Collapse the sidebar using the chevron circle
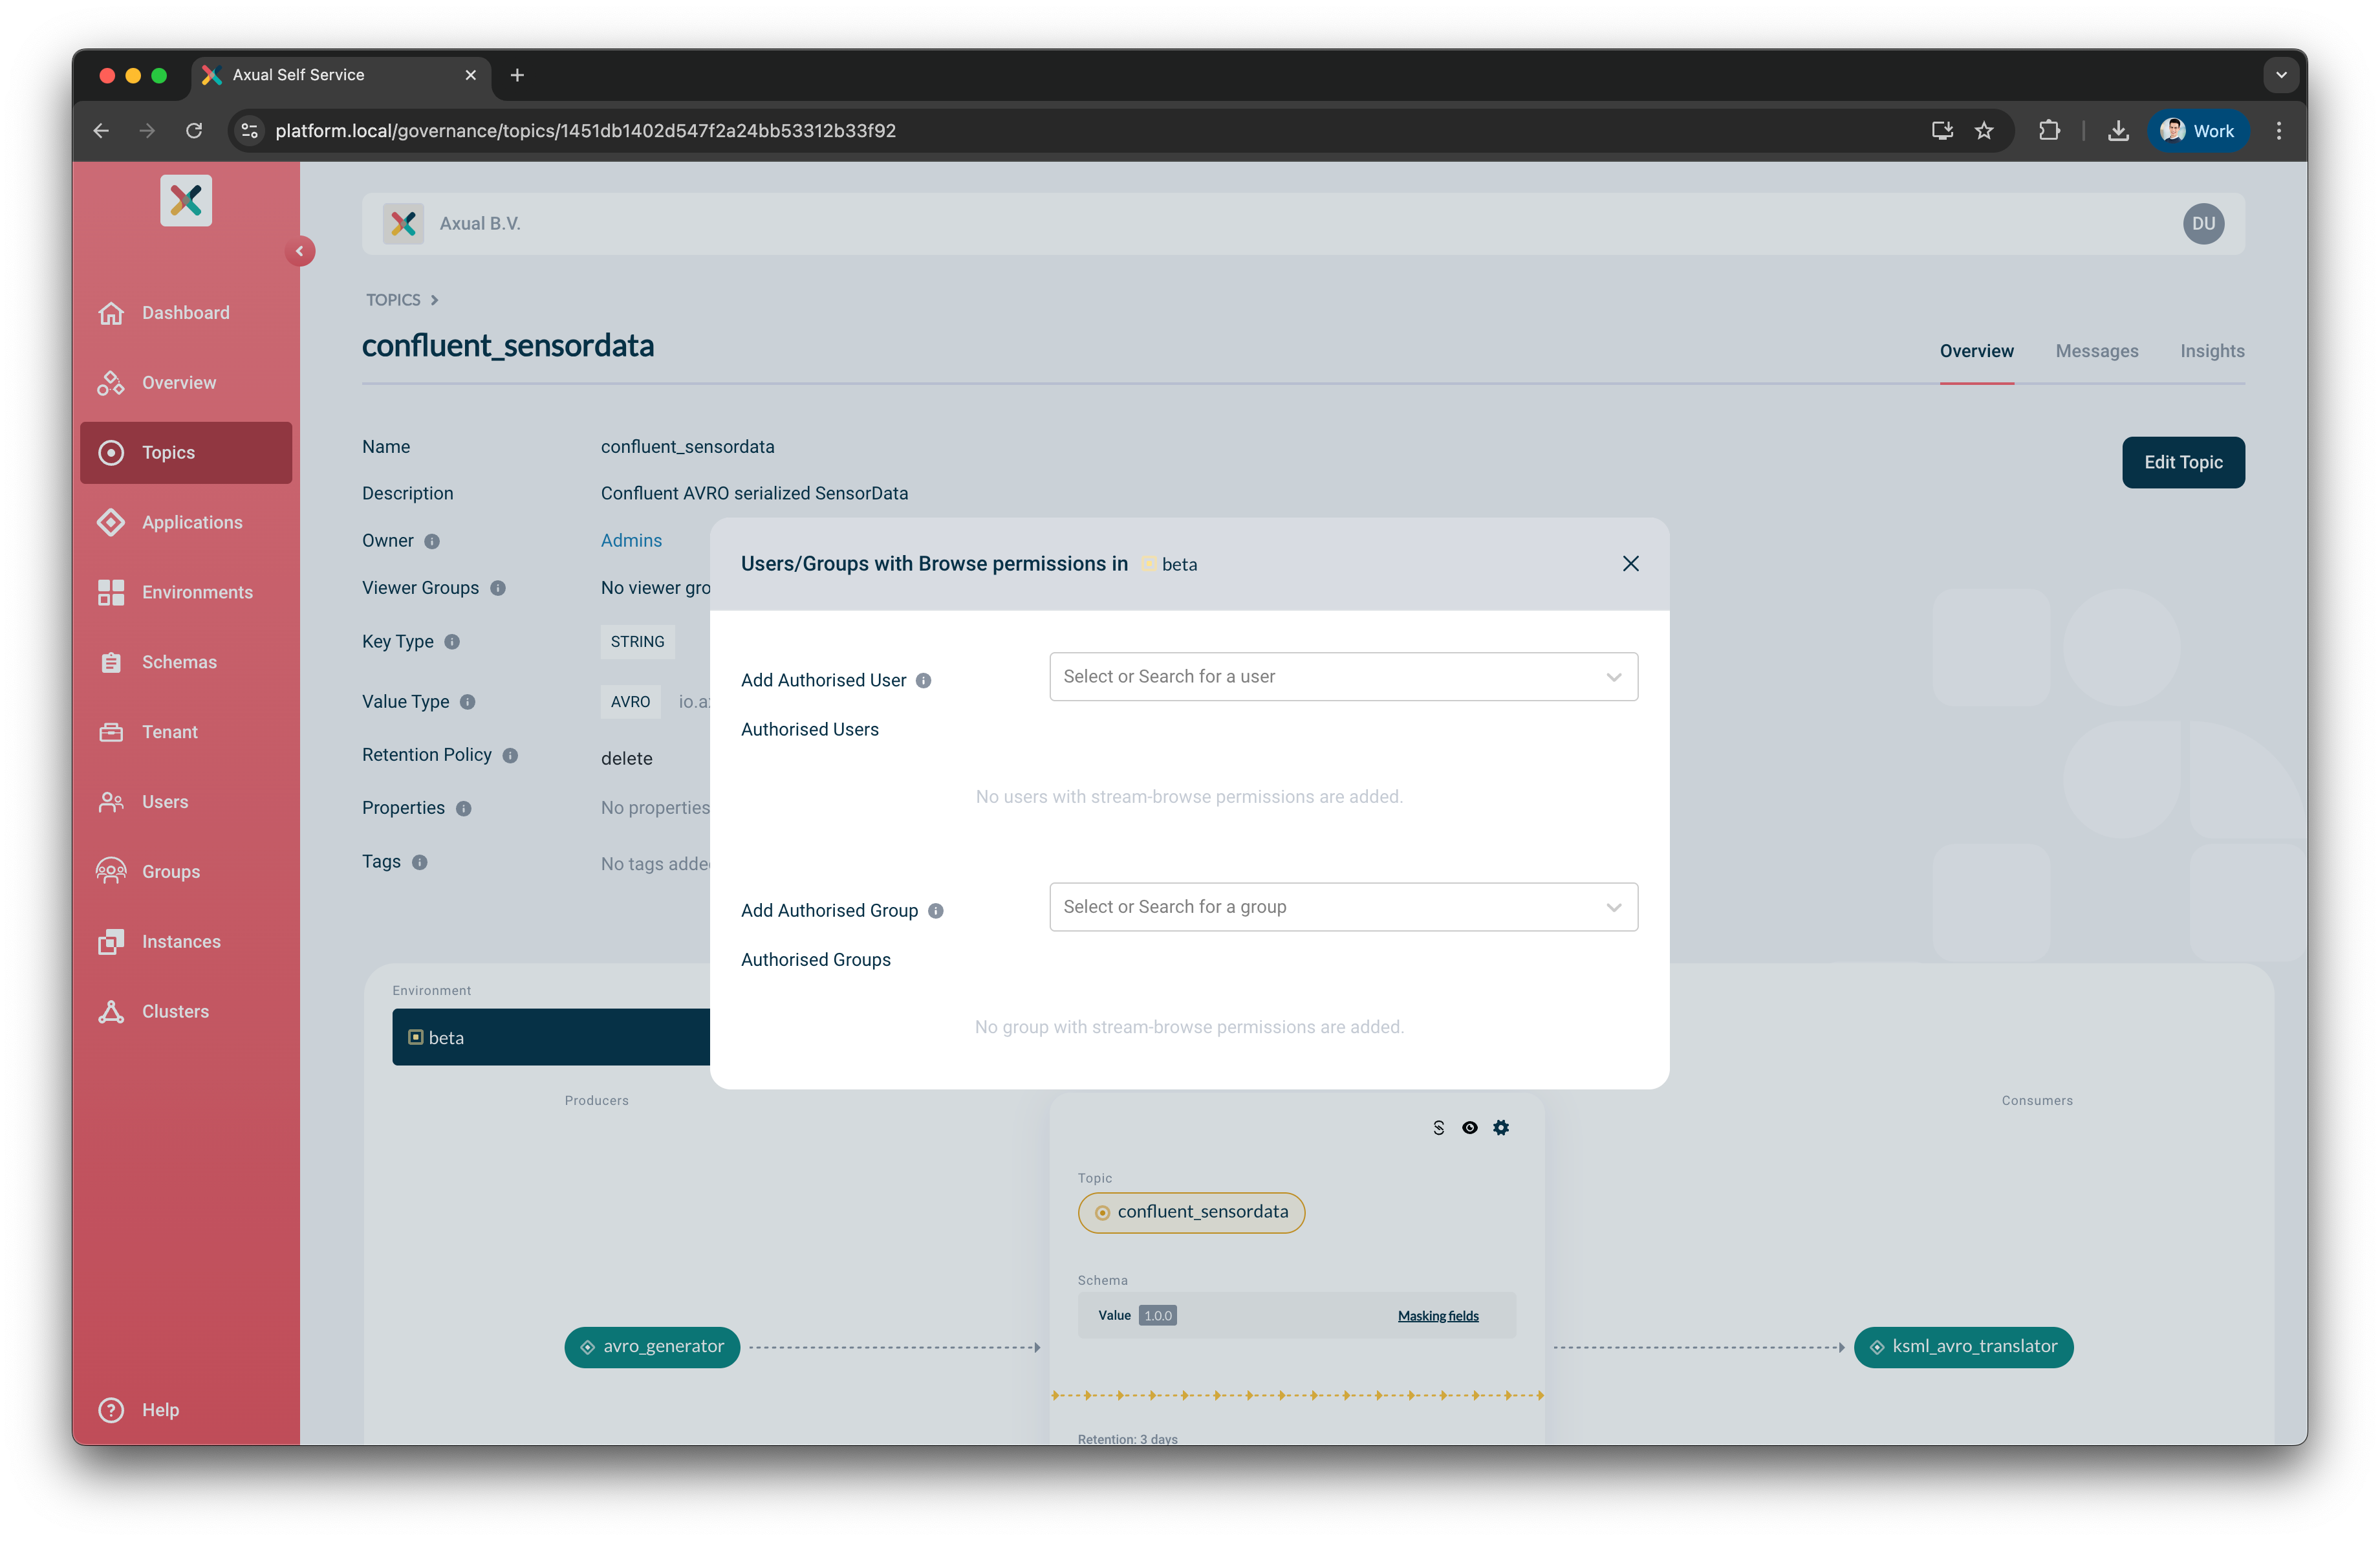The image size is (2380, 1541). 300,251
